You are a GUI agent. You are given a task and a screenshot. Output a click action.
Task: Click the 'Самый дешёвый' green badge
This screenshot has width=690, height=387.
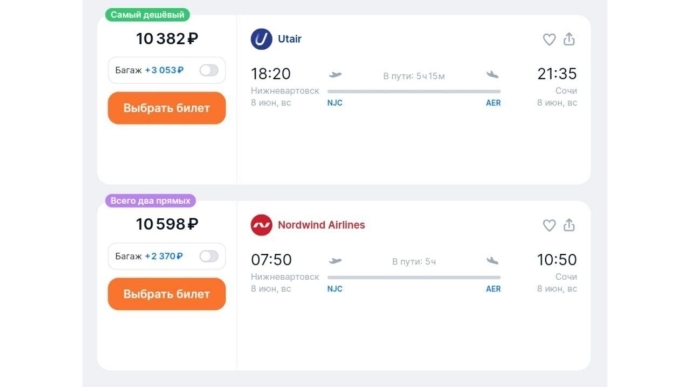147,15
